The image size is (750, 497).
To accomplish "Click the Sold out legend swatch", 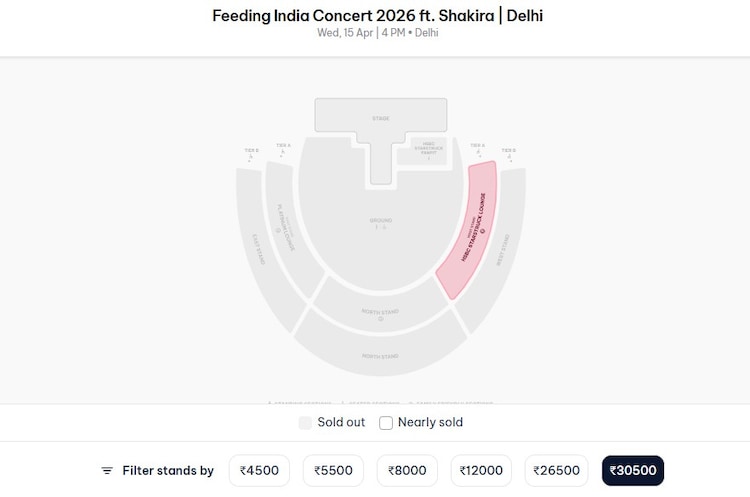I will coord(305,423).
